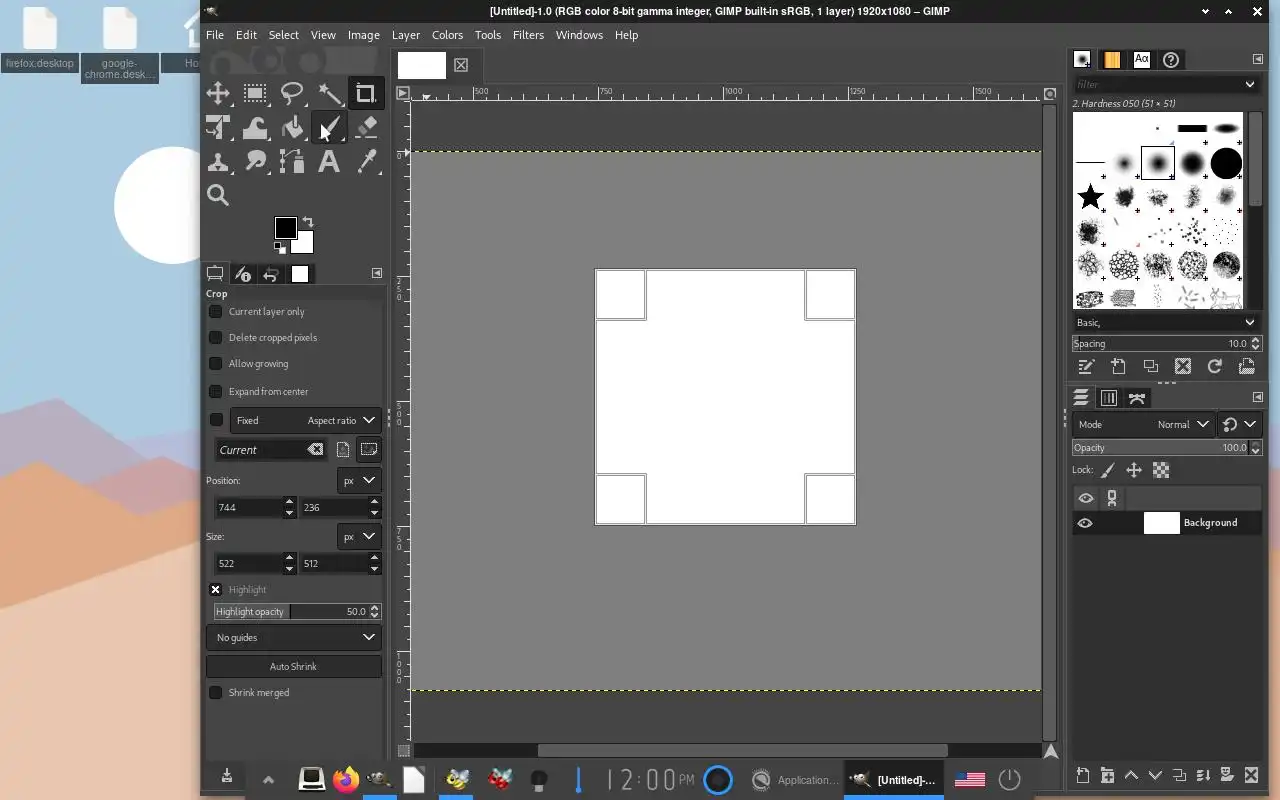This screenshot has width=1280, height=800.
Task: Create a new brush
Action: point(1118,367)
